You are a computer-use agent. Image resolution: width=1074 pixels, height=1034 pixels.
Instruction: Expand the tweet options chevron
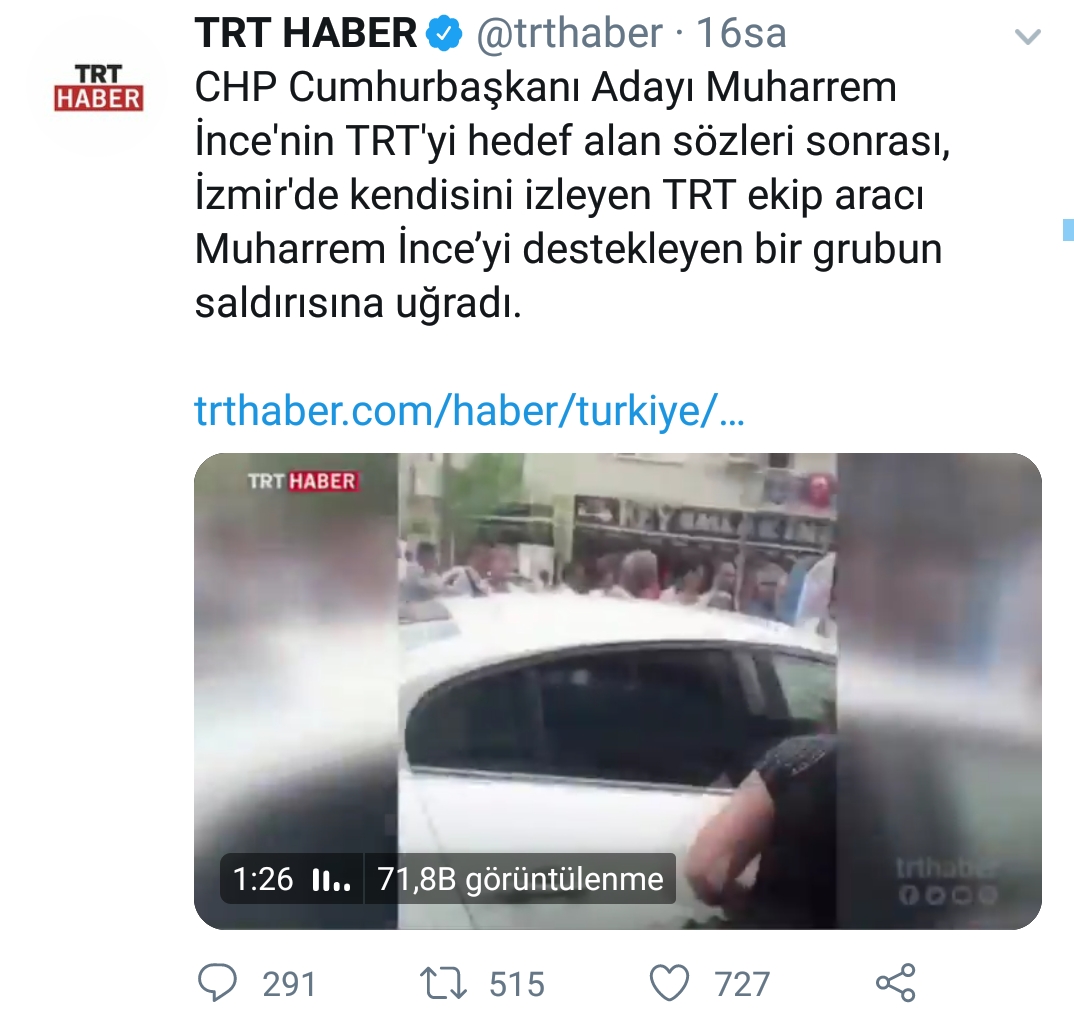pyautogui.click(x=1027, y=36)
